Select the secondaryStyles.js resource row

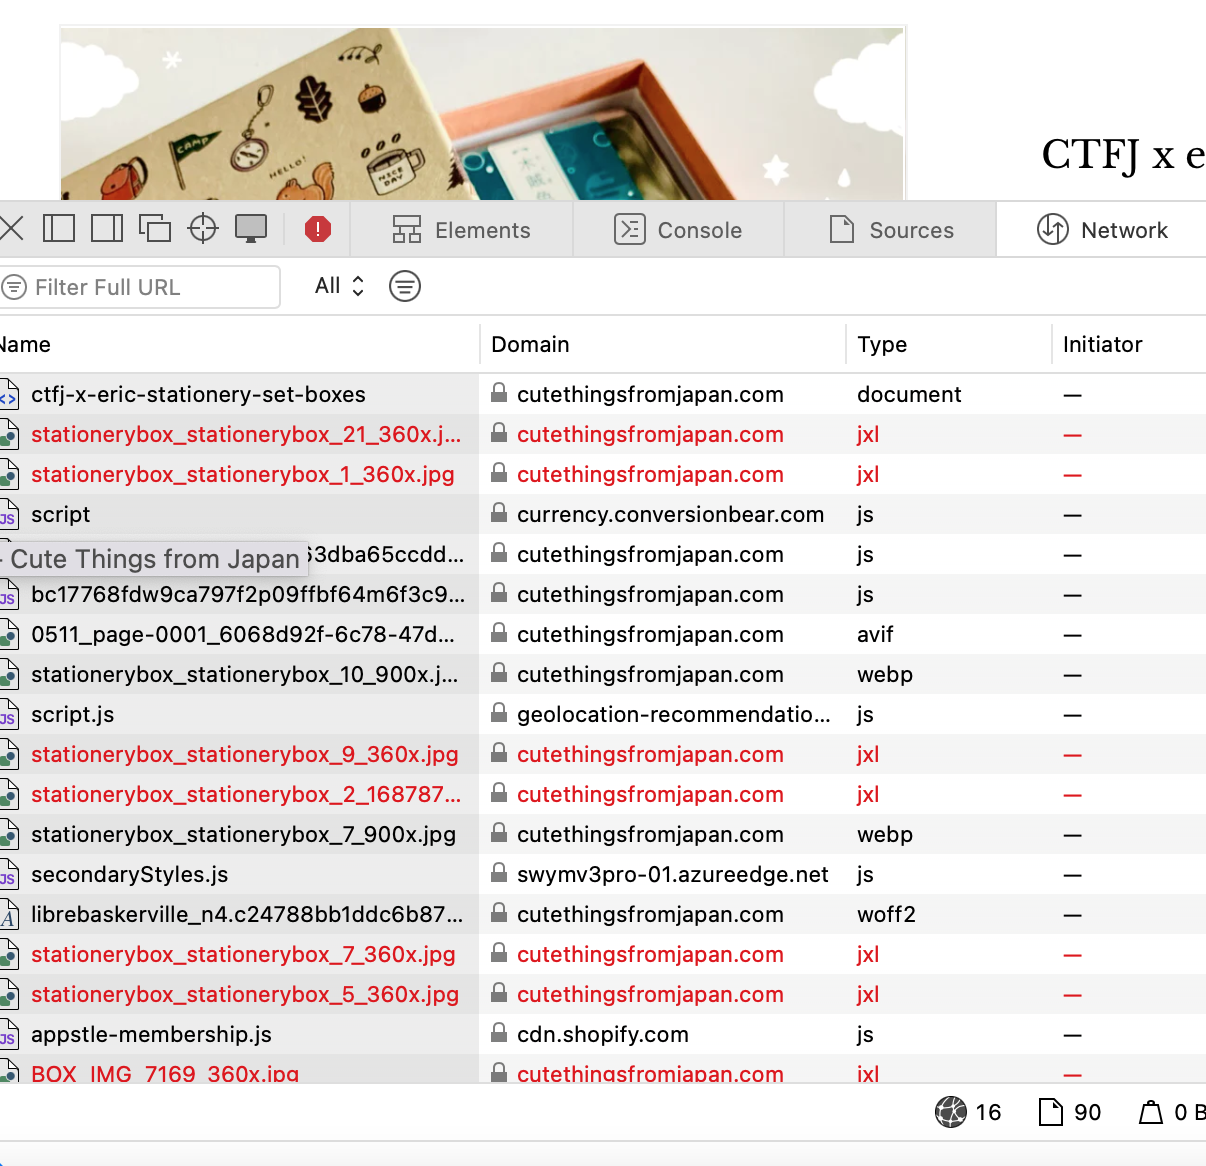pyautogui.click(x=130, y=875)
